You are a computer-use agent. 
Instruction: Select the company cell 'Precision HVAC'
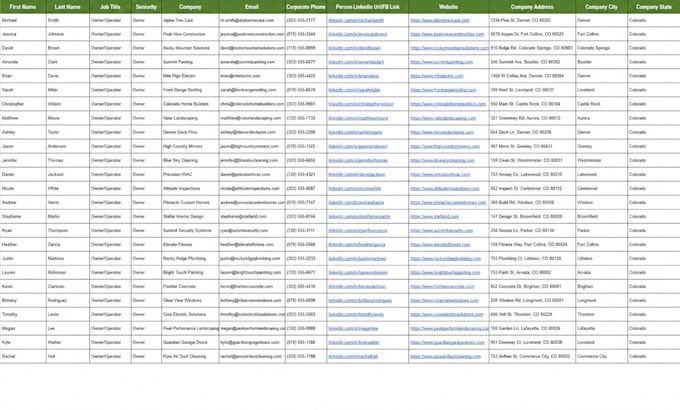(190, 174)
